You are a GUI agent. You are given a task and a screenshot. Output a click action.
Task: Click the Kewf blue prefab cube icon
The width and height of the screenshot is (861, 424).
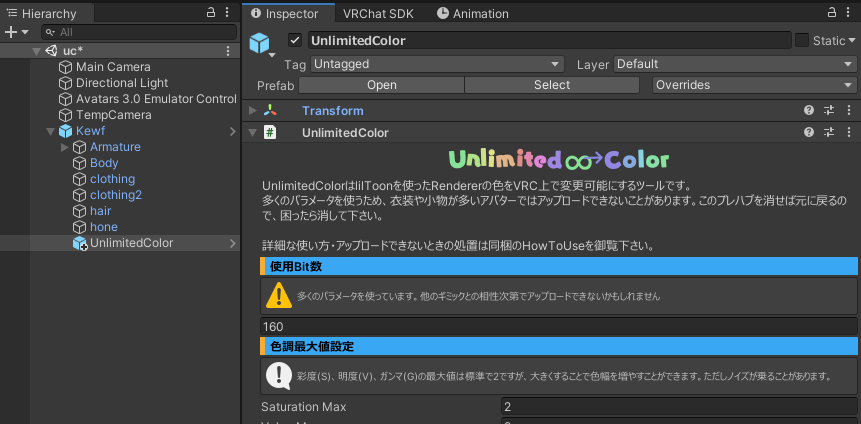tap(66, 131)
